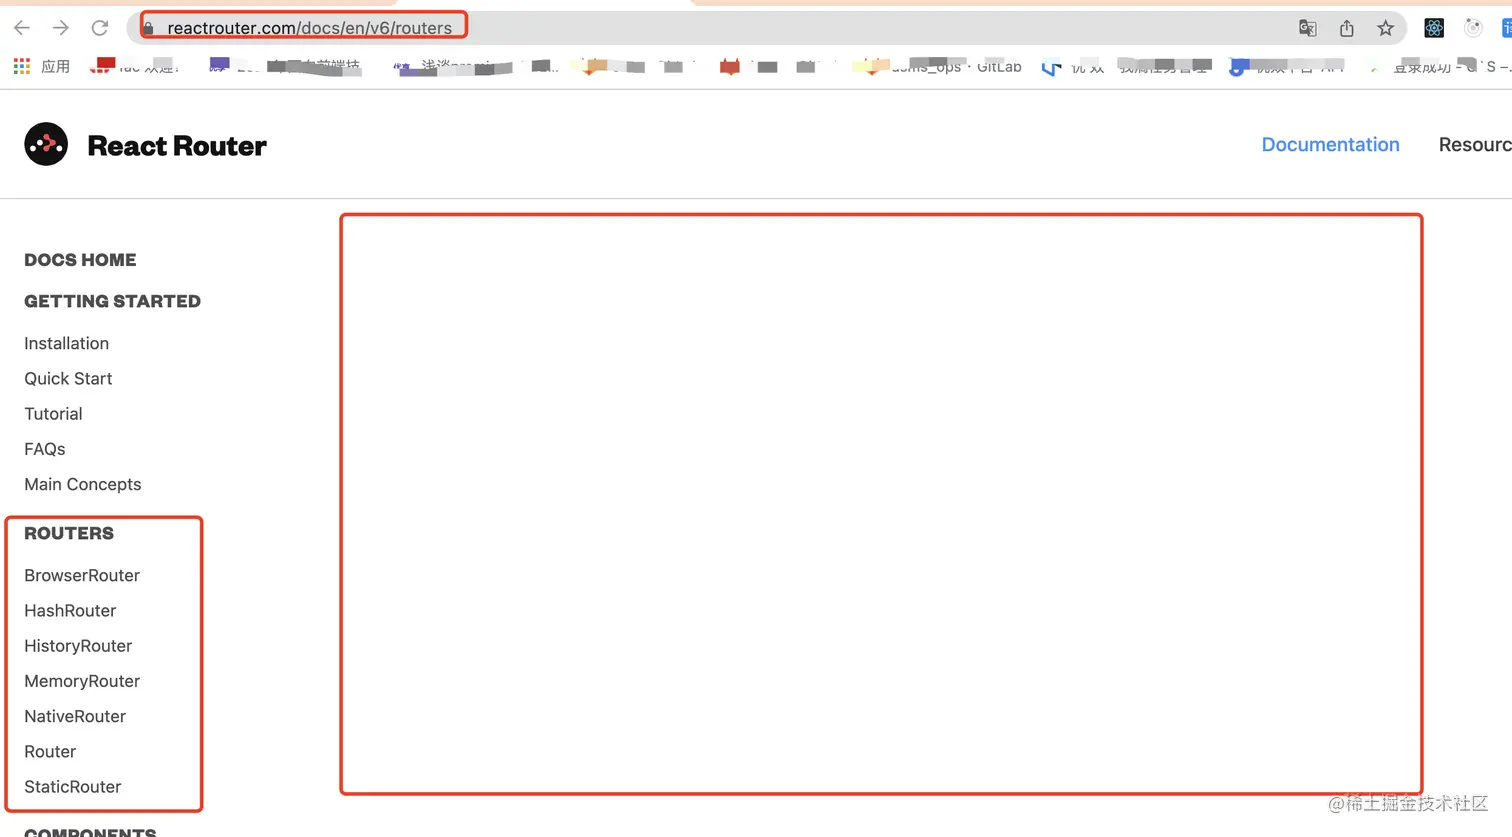This screenshot has width=1512, height=837.
Task: Open Tutorial docs page
Action: 53,414
